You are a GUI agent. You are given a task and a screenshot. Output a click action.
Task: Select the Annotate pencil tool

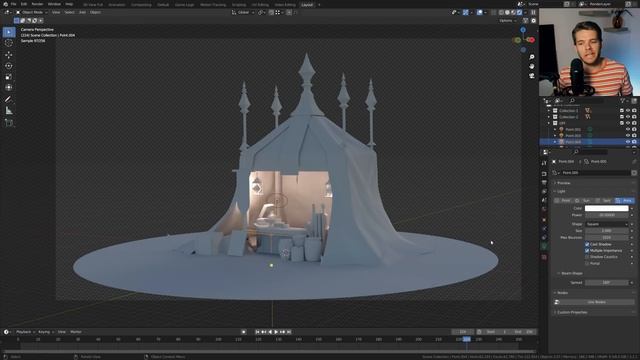9,99
